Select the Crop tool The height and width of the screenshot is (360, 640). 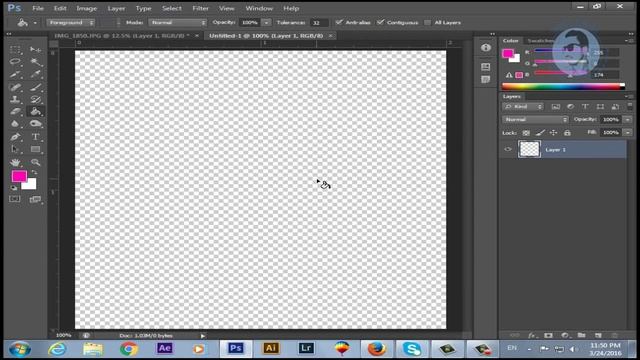[16, 75]
